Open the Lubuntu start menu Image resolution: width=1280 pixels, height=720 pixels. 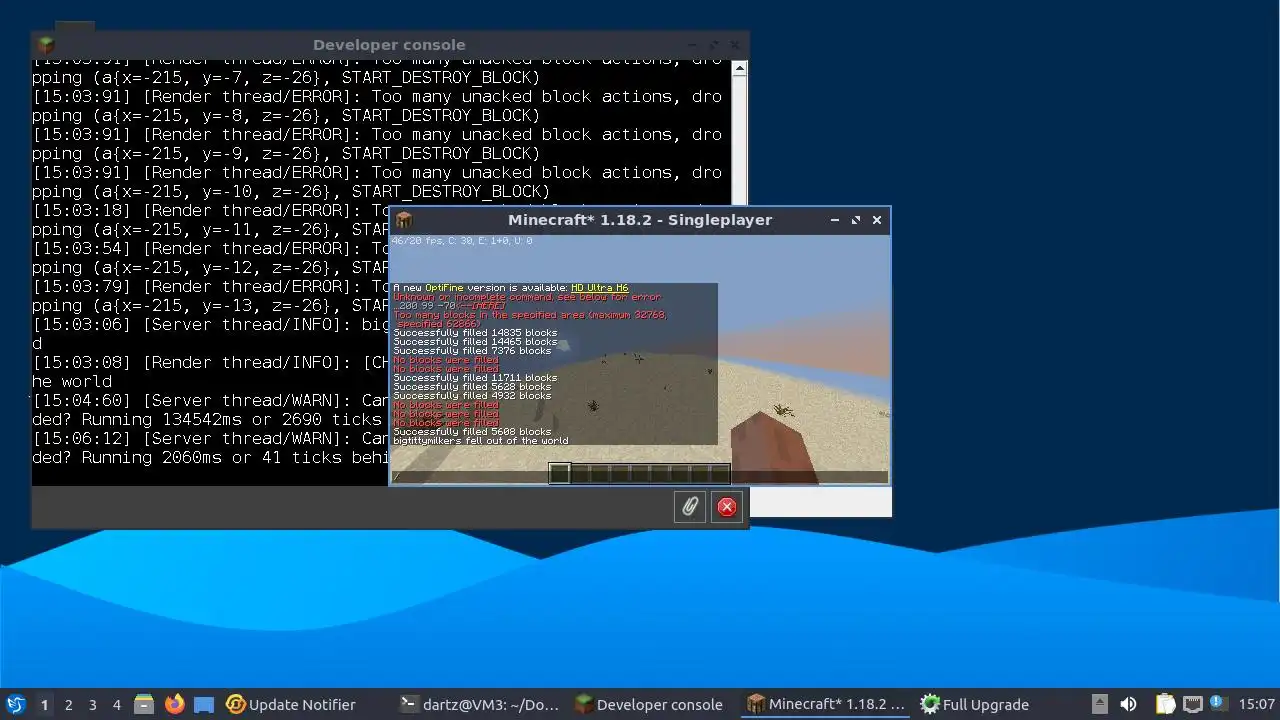[15, 704]
